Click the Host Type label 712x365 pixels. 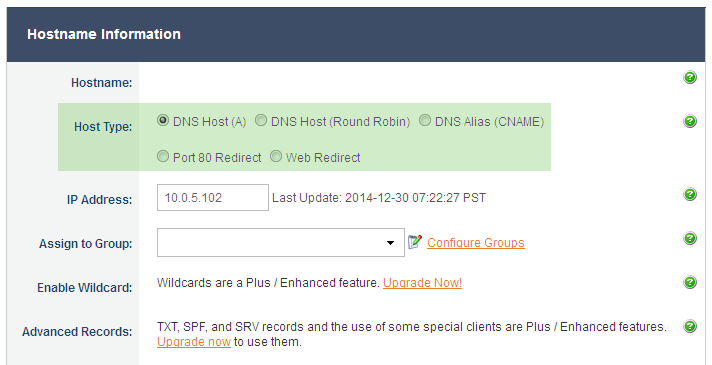pyautogui.click(x=103, y=127)
